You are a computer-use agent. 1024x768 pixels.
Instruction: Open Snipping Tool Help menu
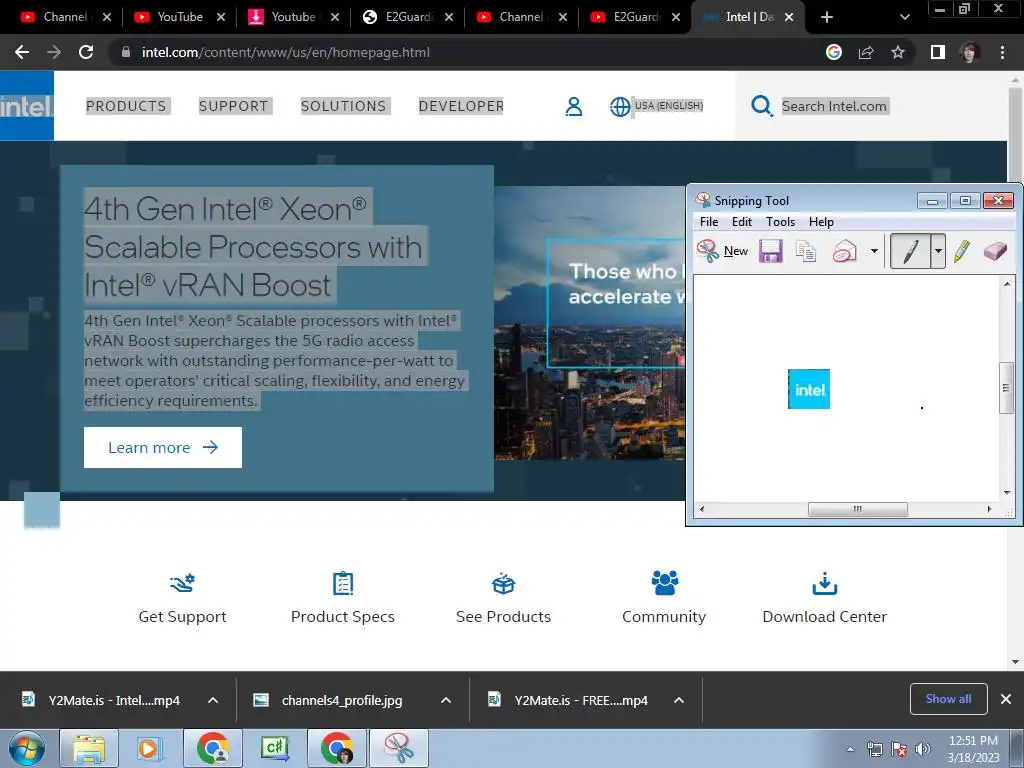821,222
